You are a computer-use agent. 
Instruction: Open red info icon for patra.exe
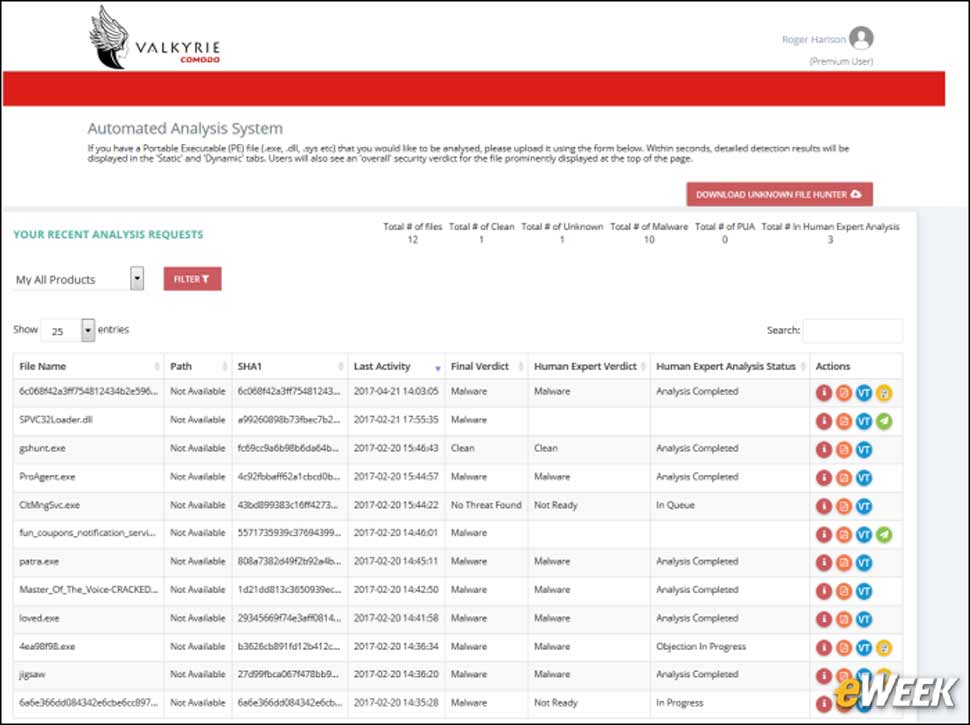[x=823, y=562]
